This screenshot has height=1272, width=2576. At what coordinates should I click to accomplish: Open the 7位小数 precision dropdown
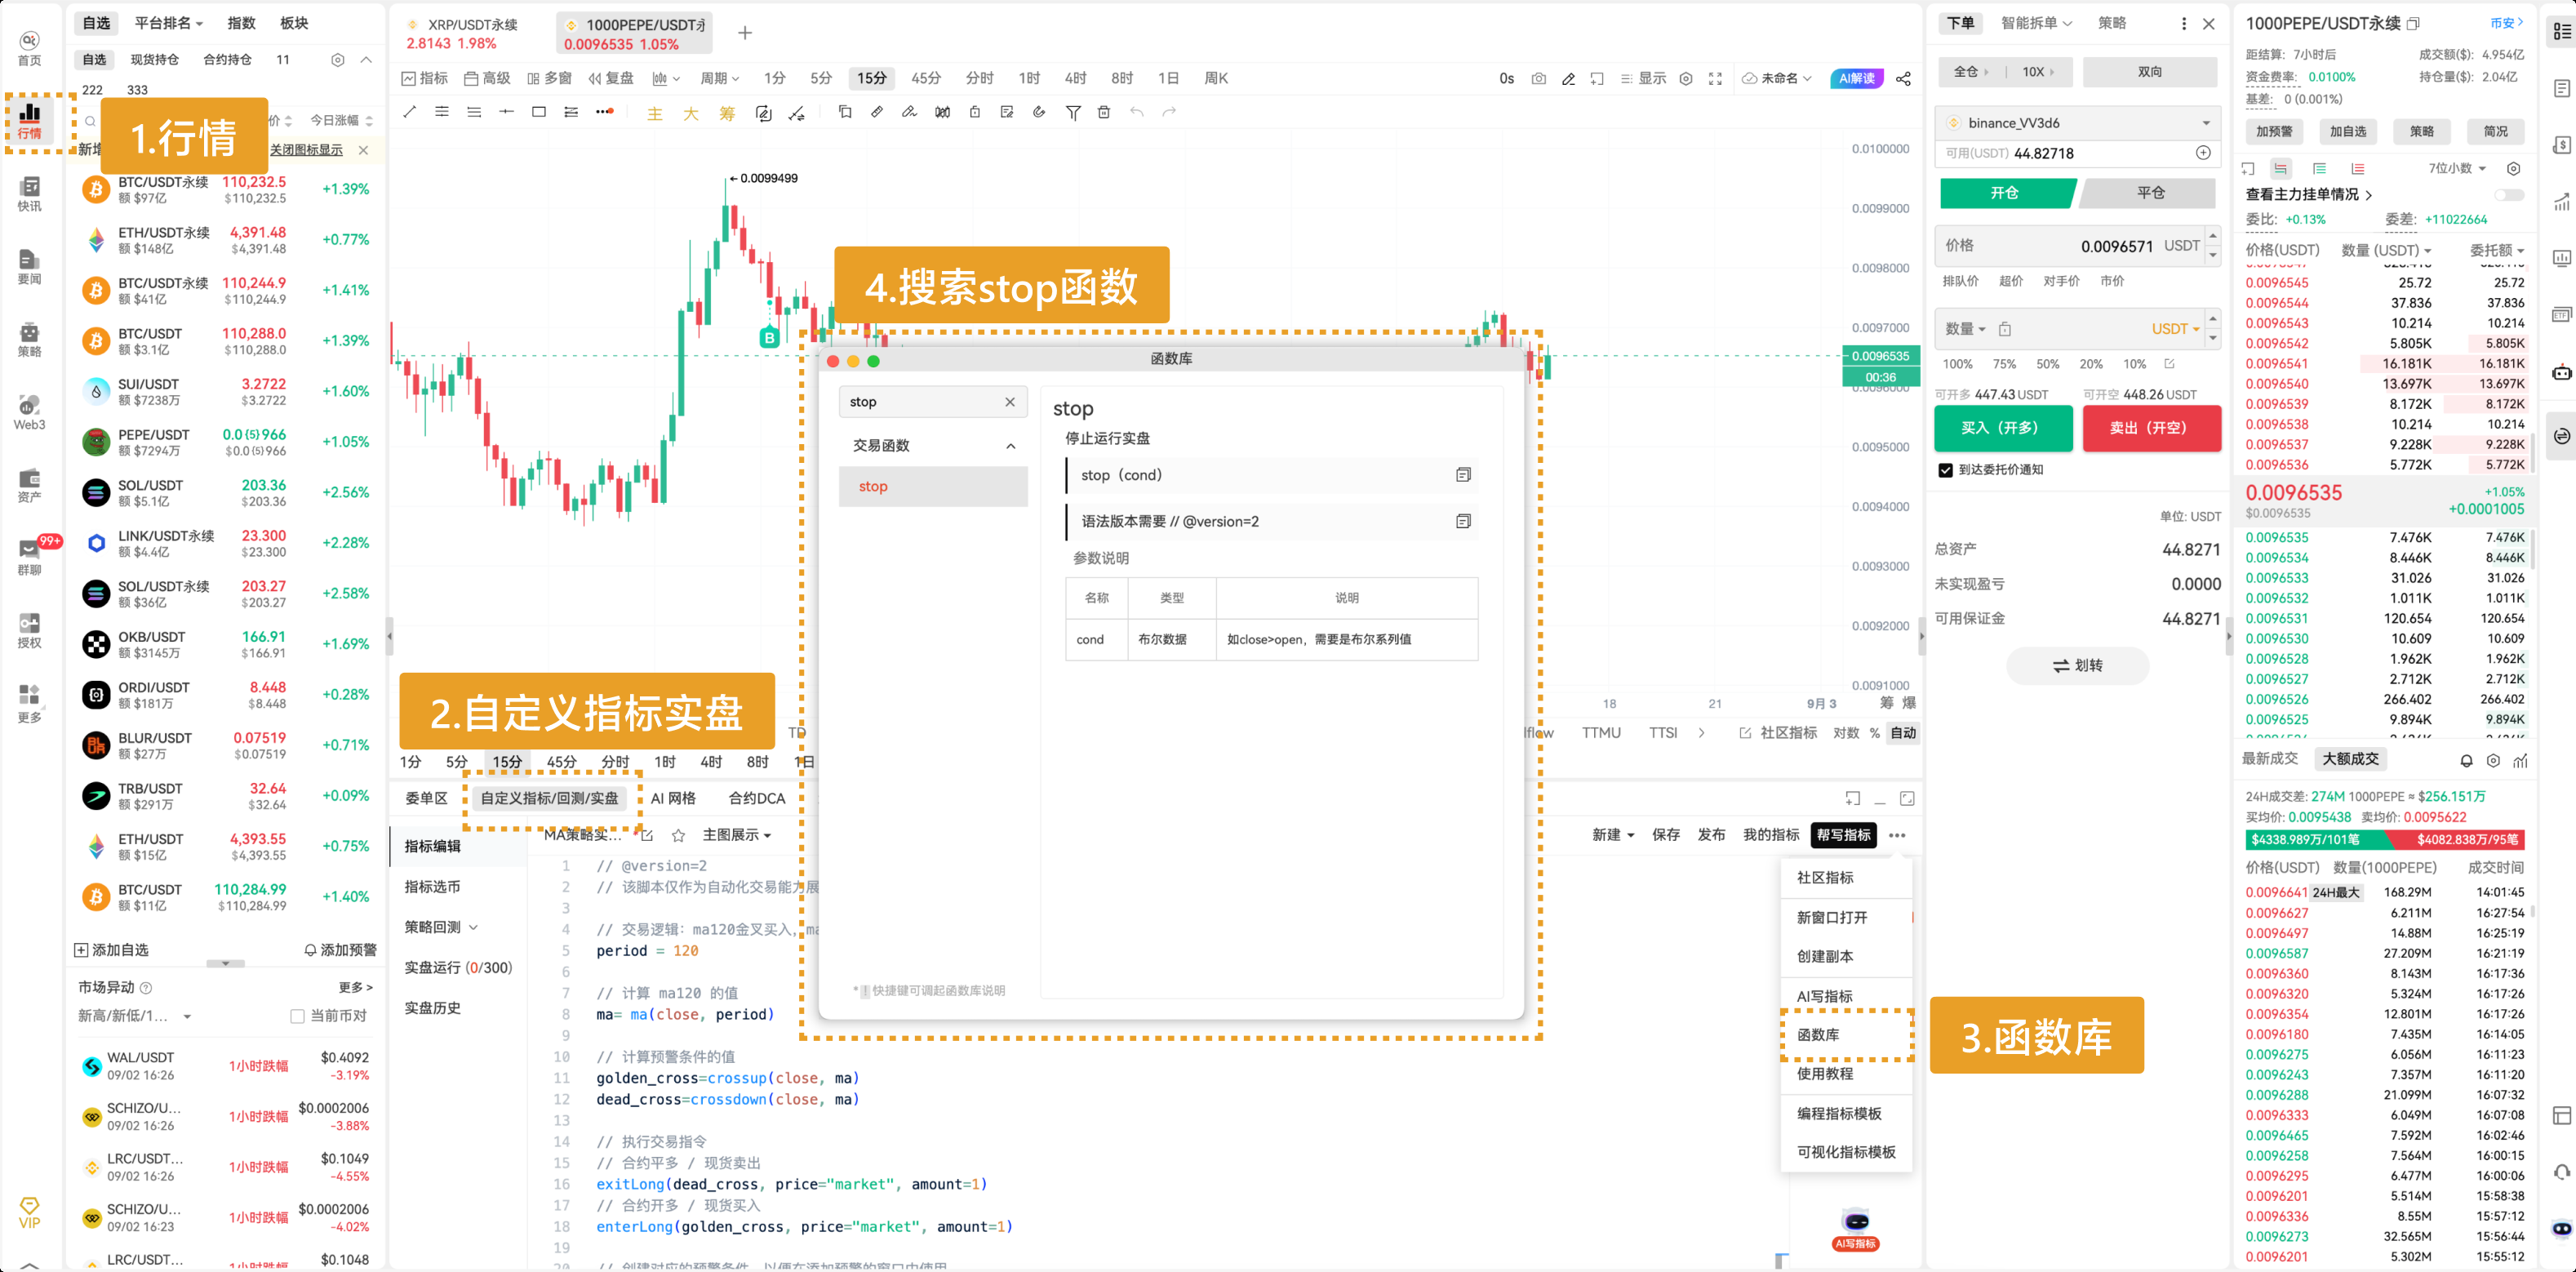(x=2457, y=168)
